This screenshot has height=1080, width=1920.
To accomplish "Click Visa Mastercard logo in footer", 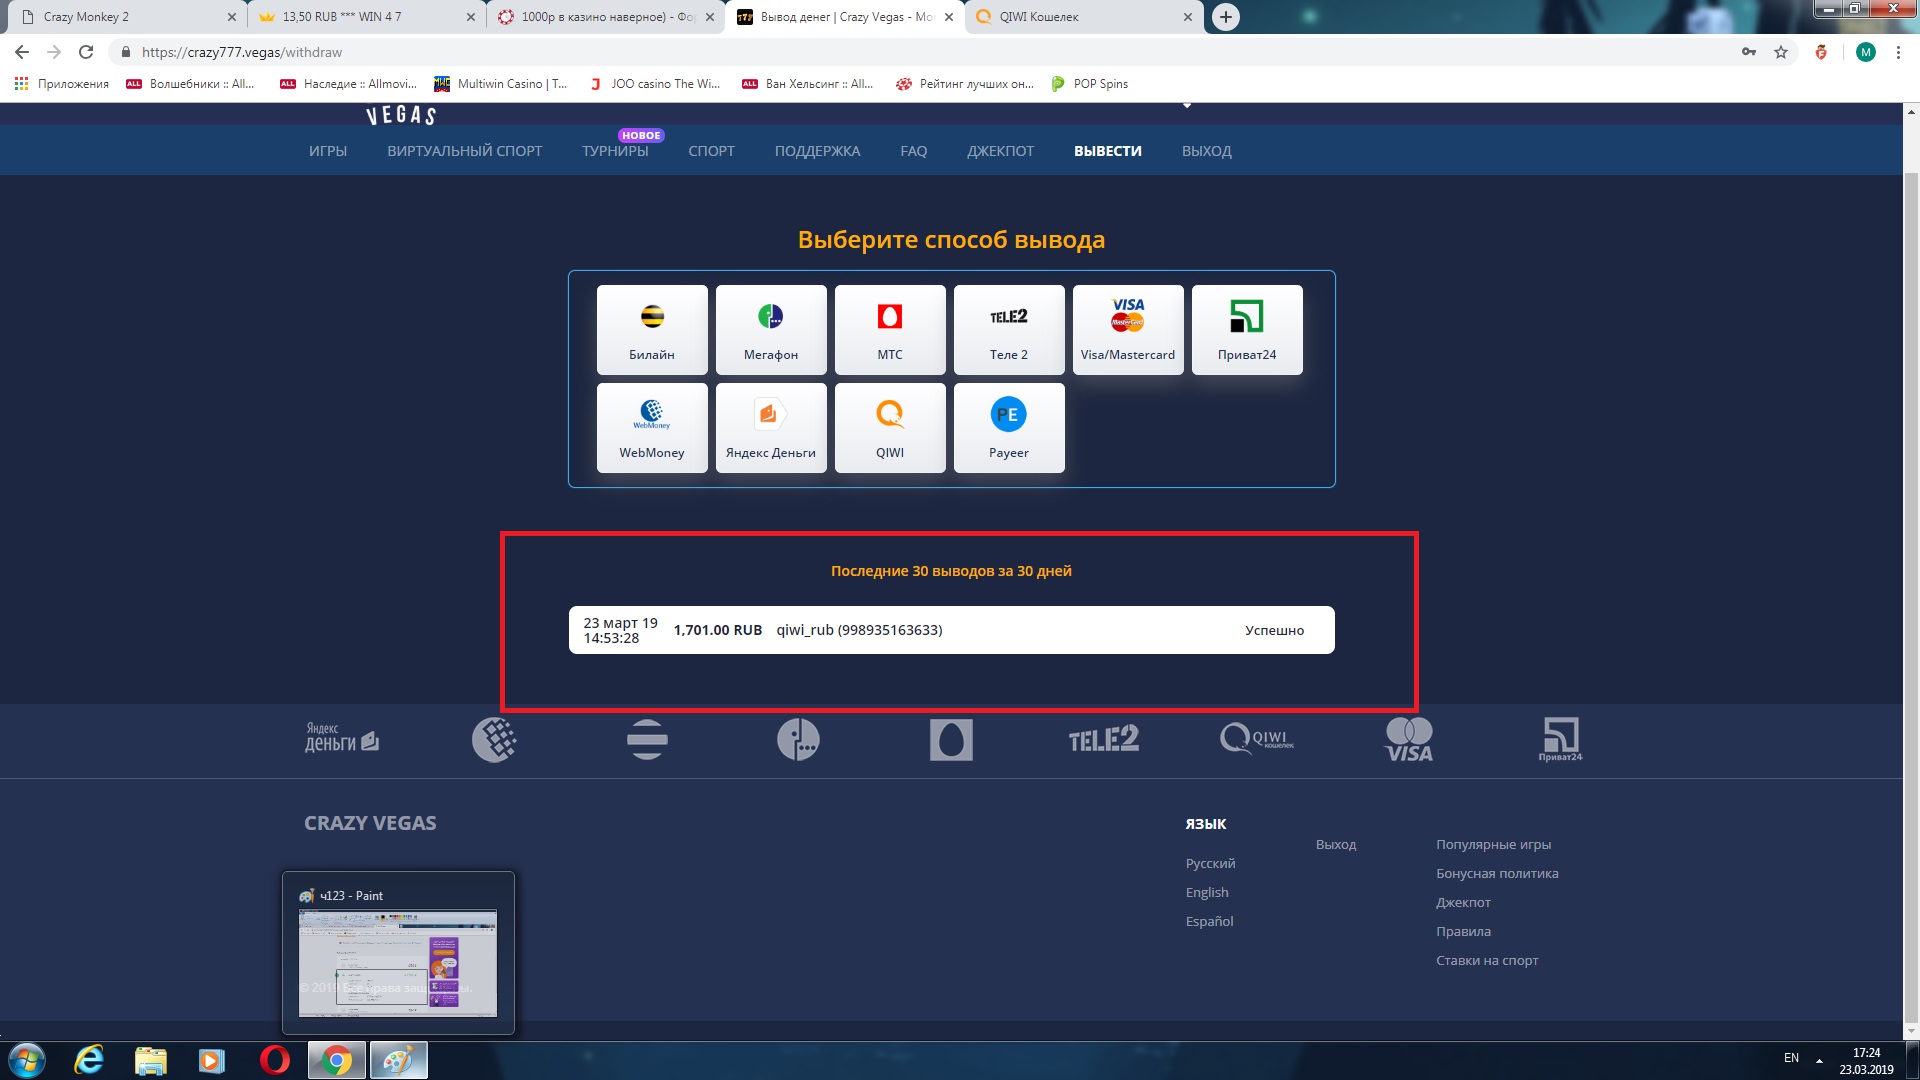I will point(1409,740).
